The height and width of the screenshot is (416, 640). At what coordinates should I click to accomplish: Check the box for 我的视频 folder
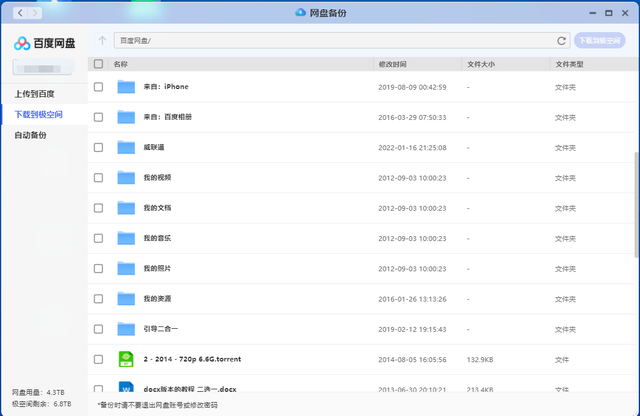[x=98, y=177]
